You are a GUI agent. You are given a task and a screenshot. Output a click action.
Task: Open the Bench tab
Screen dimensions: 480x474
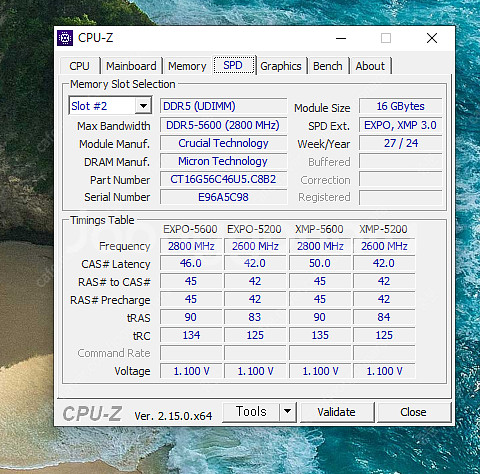click(x=328, y=66)
